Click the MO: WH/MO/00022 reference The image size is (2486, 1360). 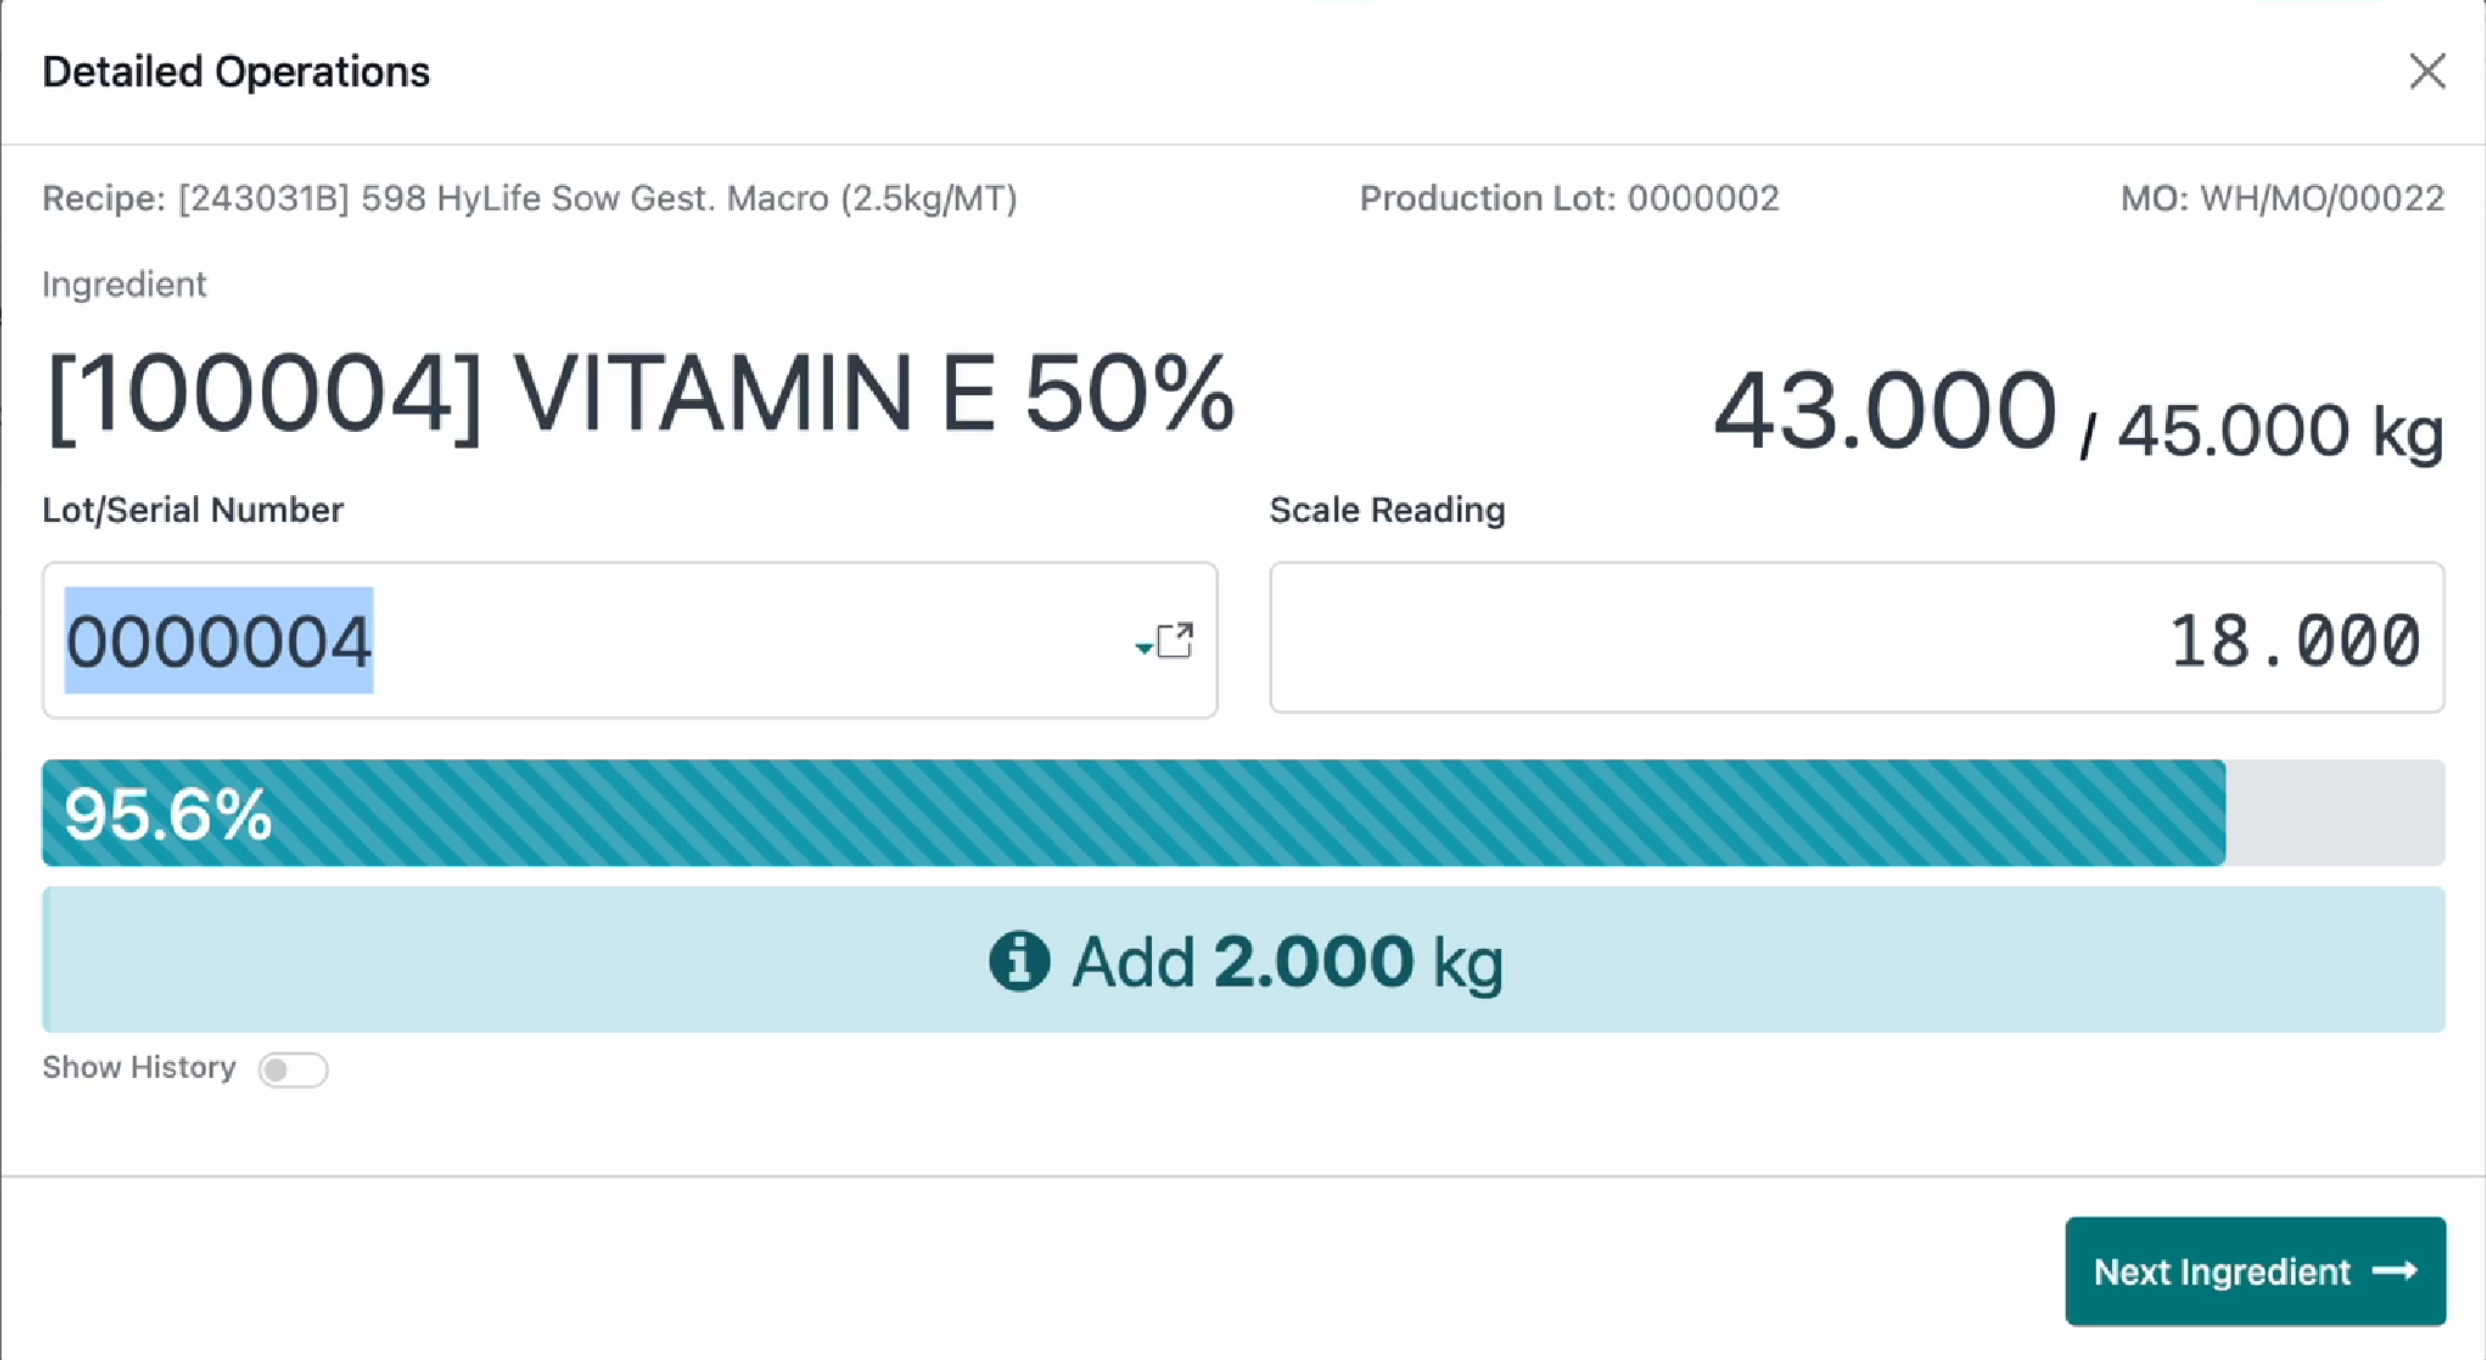(2282, 198)
